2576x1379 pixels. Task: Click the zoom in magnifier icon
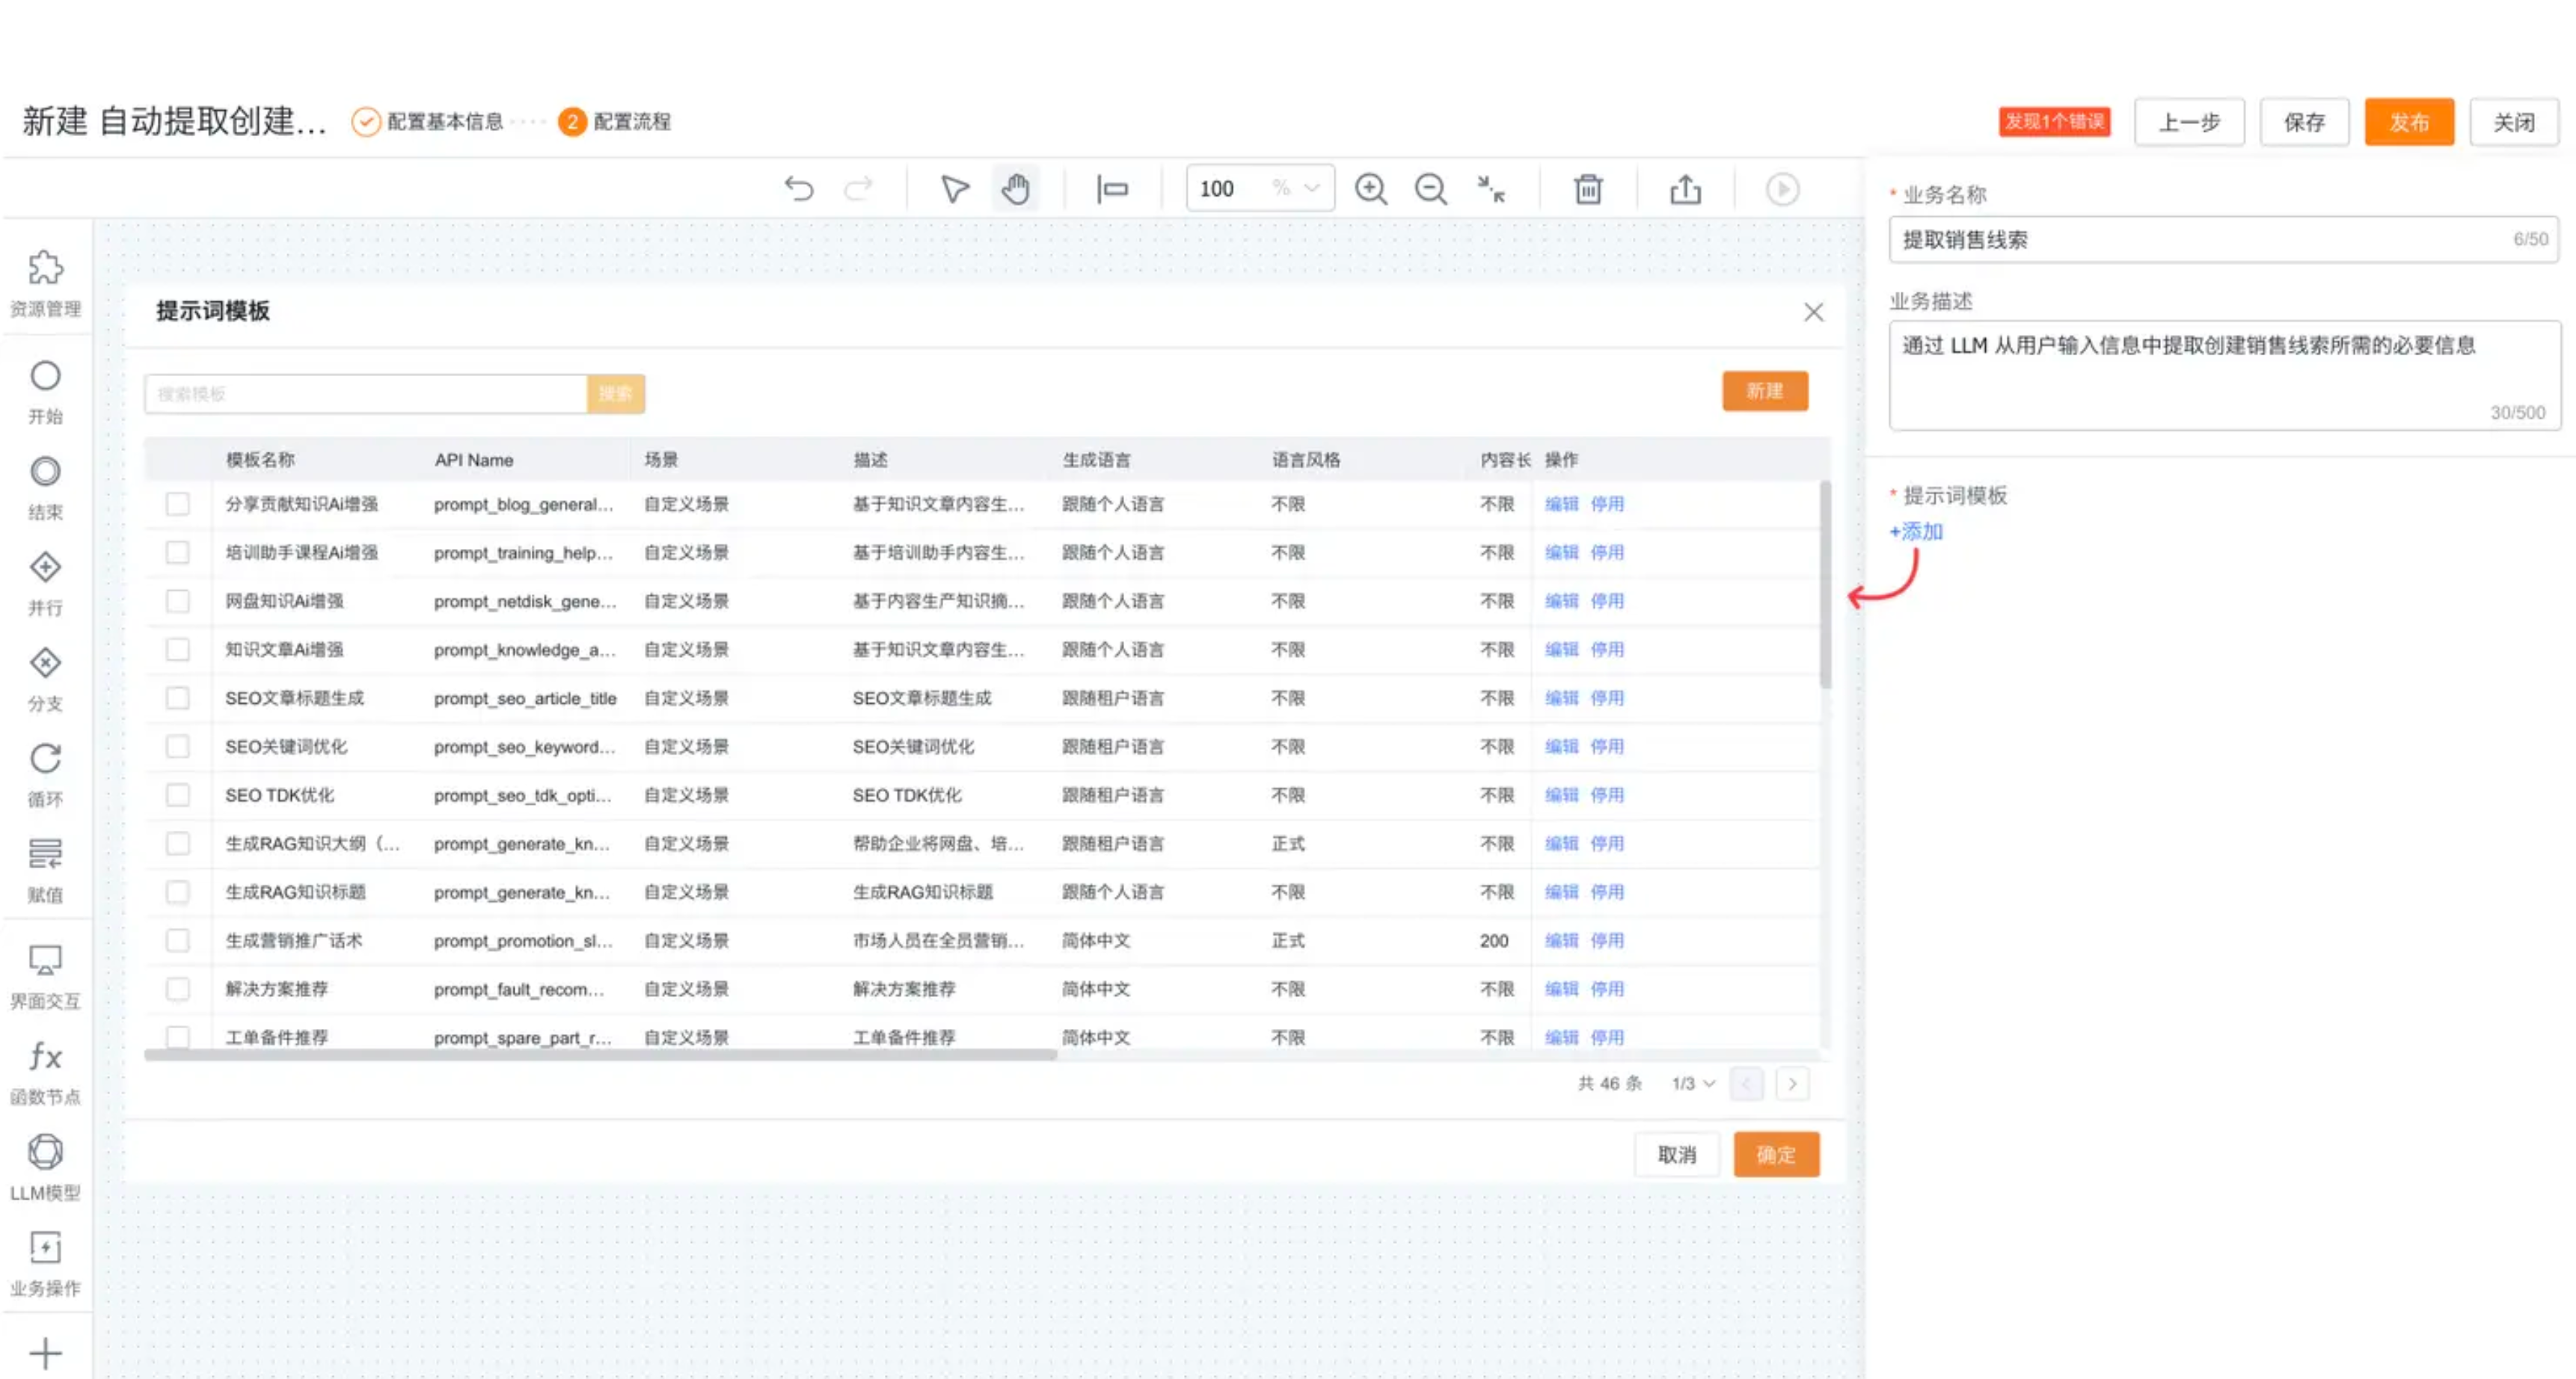pyautogui.click(x=1370, y=189)
